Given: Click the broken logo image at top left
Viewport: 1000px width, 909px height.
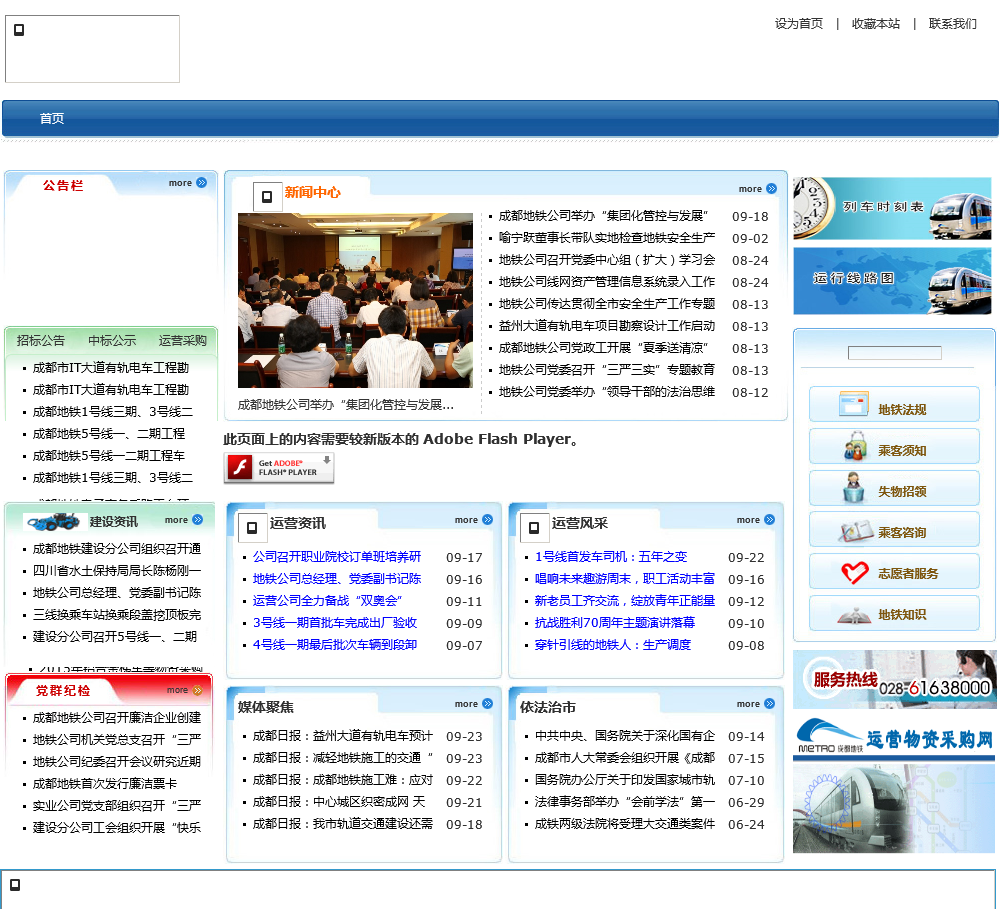Looking at the screenshot, I should click(92, 49).
